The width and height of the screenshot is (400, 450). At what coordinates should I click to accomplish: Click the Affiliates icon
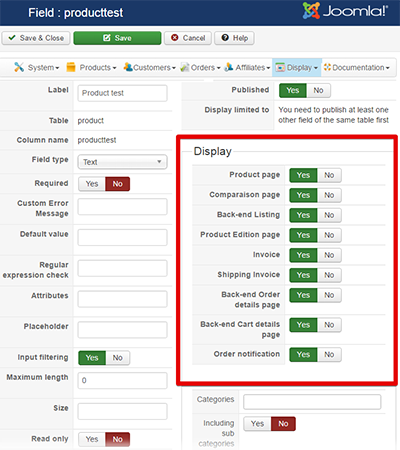[229, 67]
